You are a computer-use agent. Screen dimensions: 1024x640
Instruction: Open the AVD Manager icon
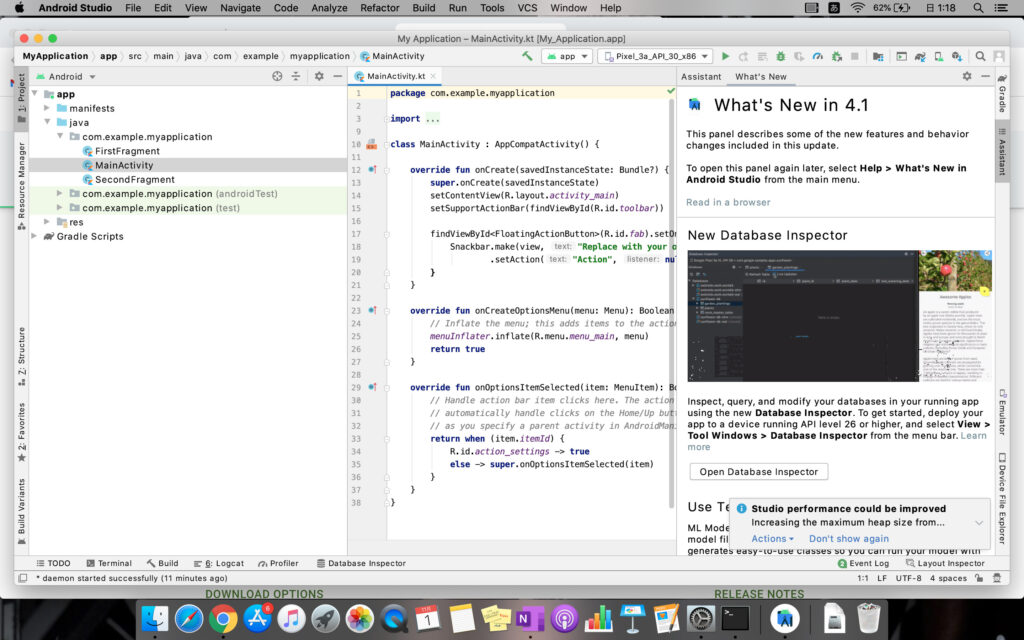[938, 56]
